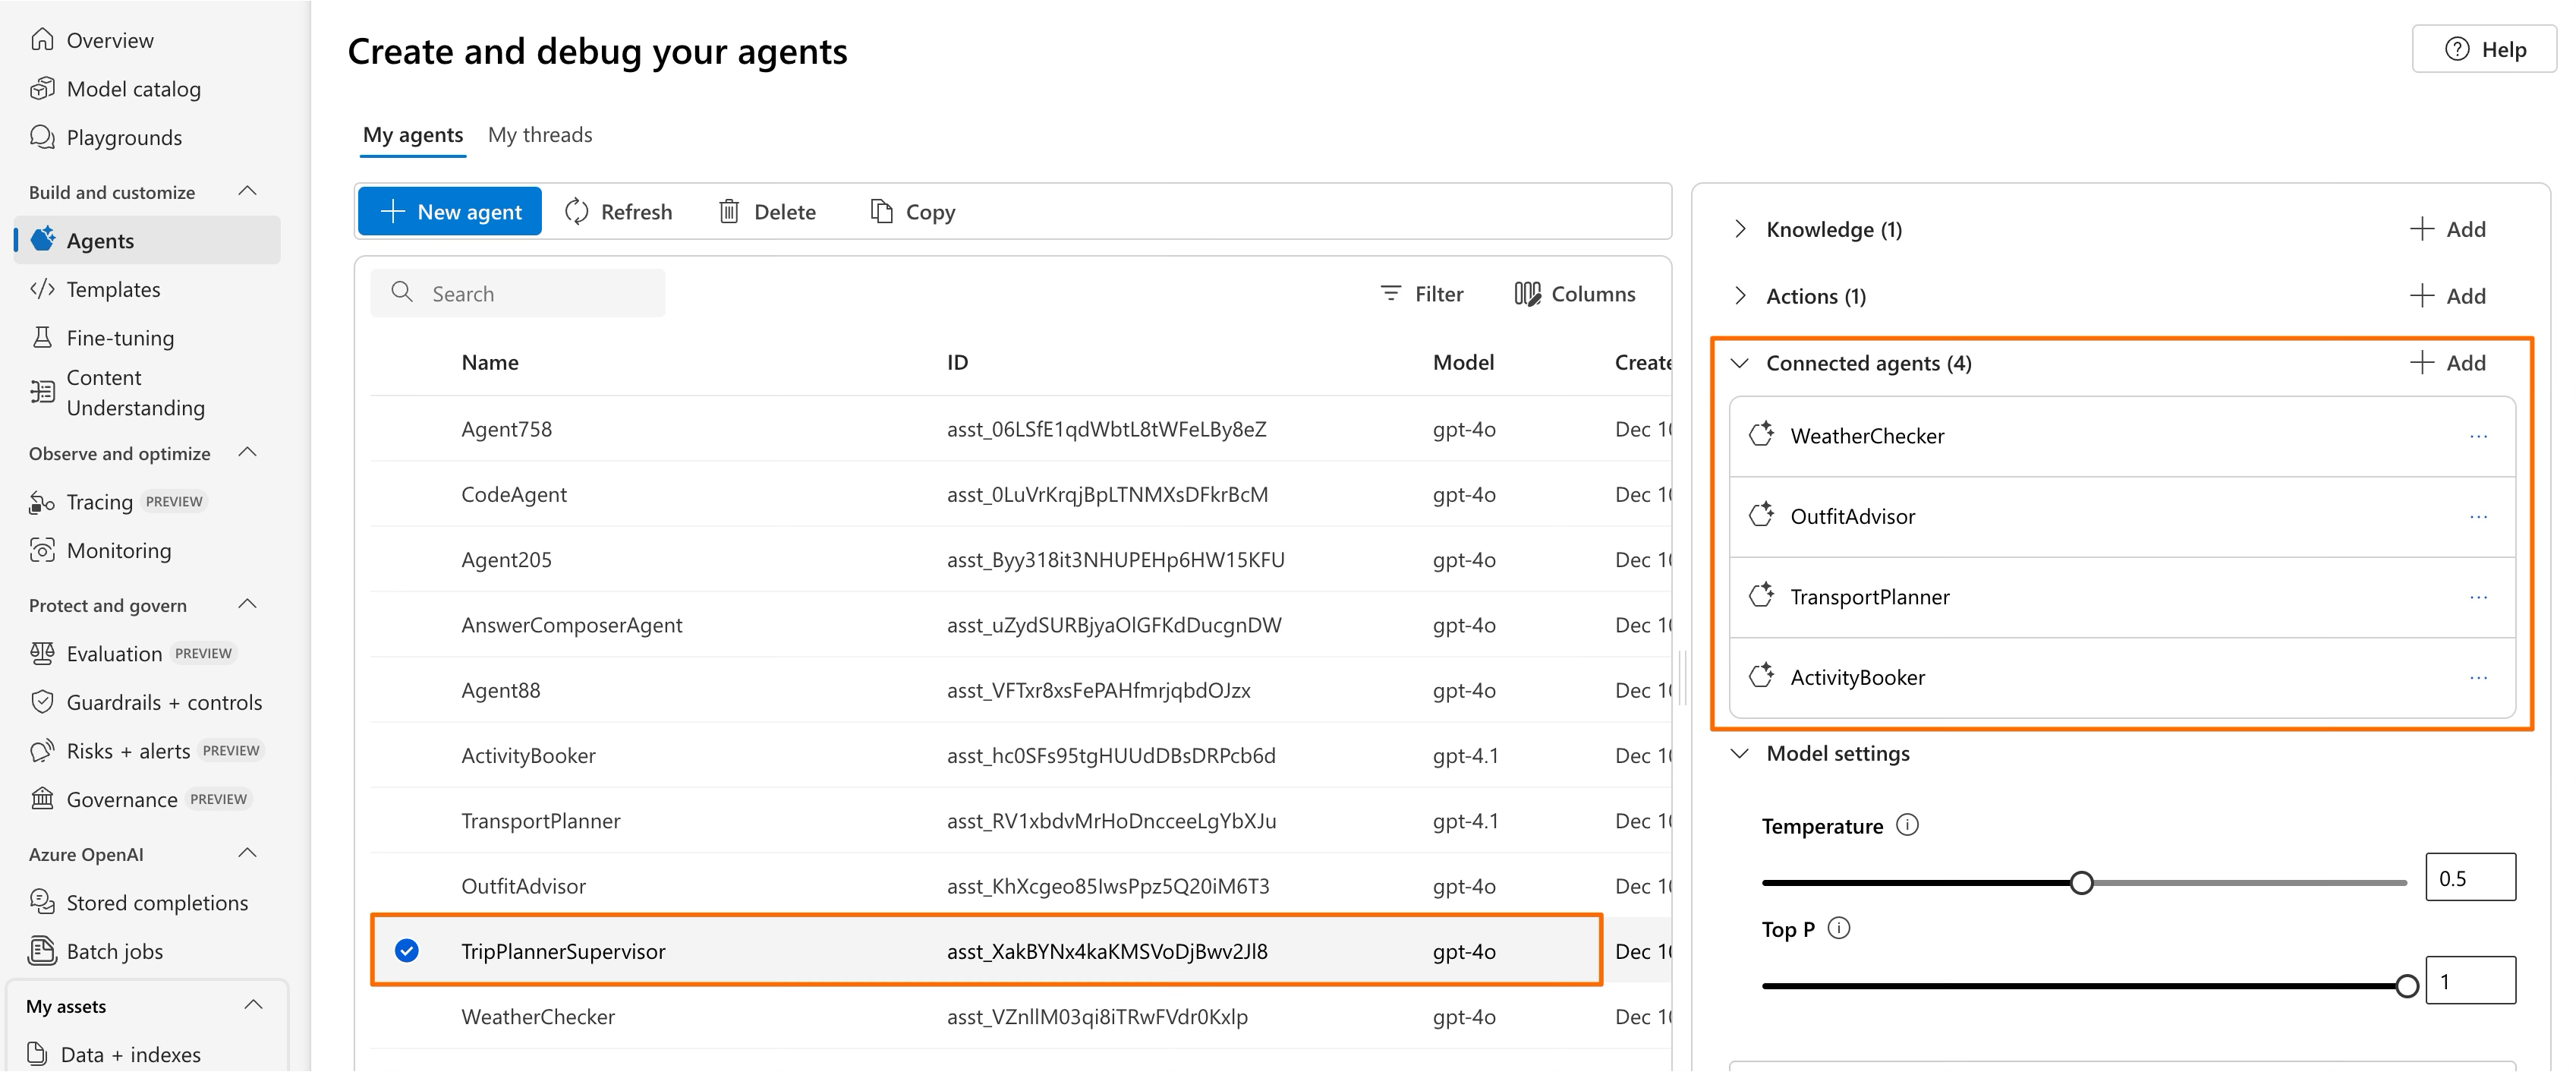
Task: Sort by the Model column header
Action: coord(1463,362)
